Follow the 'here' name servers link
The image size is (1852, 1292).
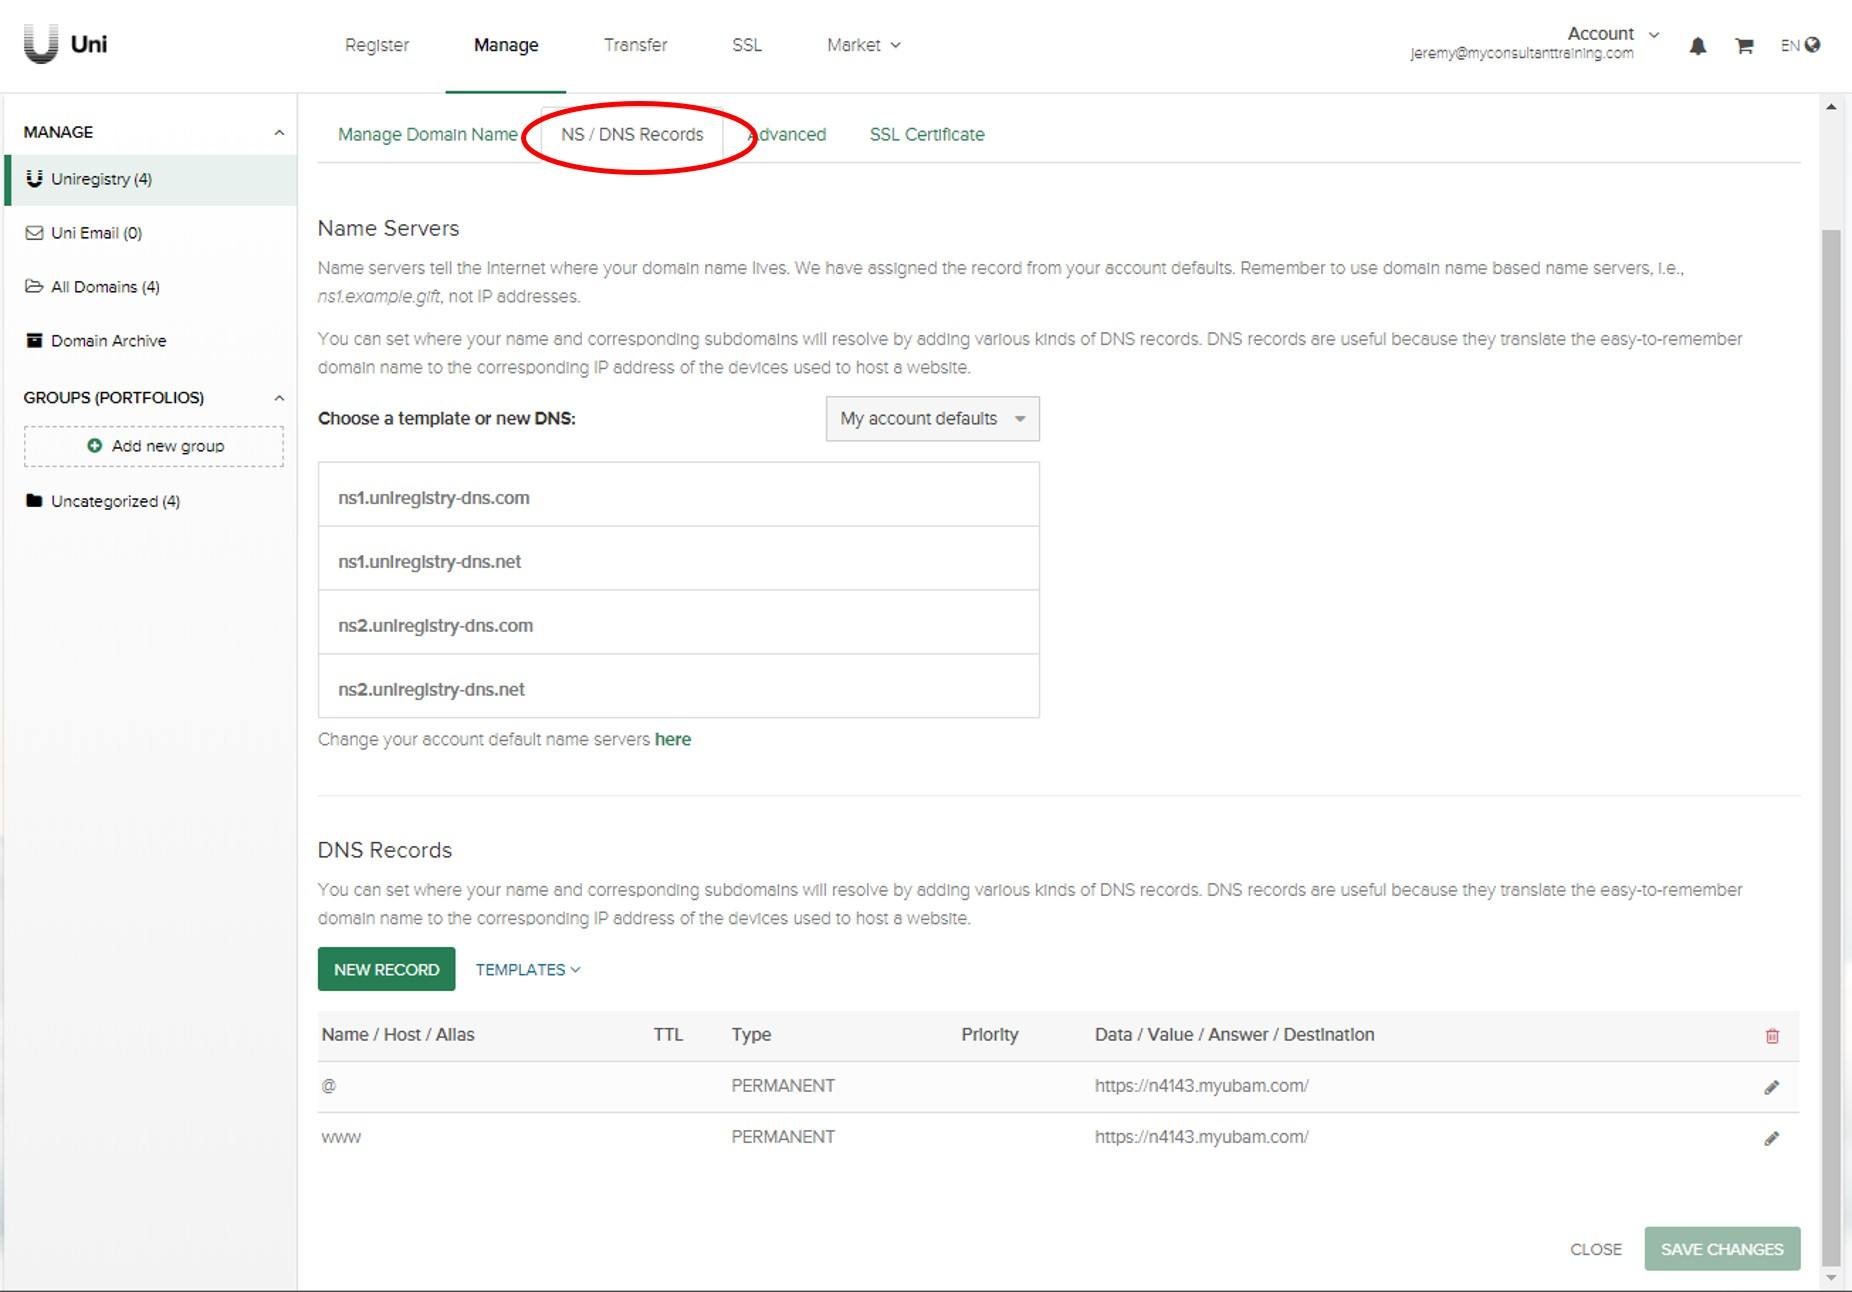tap(673, 740)
